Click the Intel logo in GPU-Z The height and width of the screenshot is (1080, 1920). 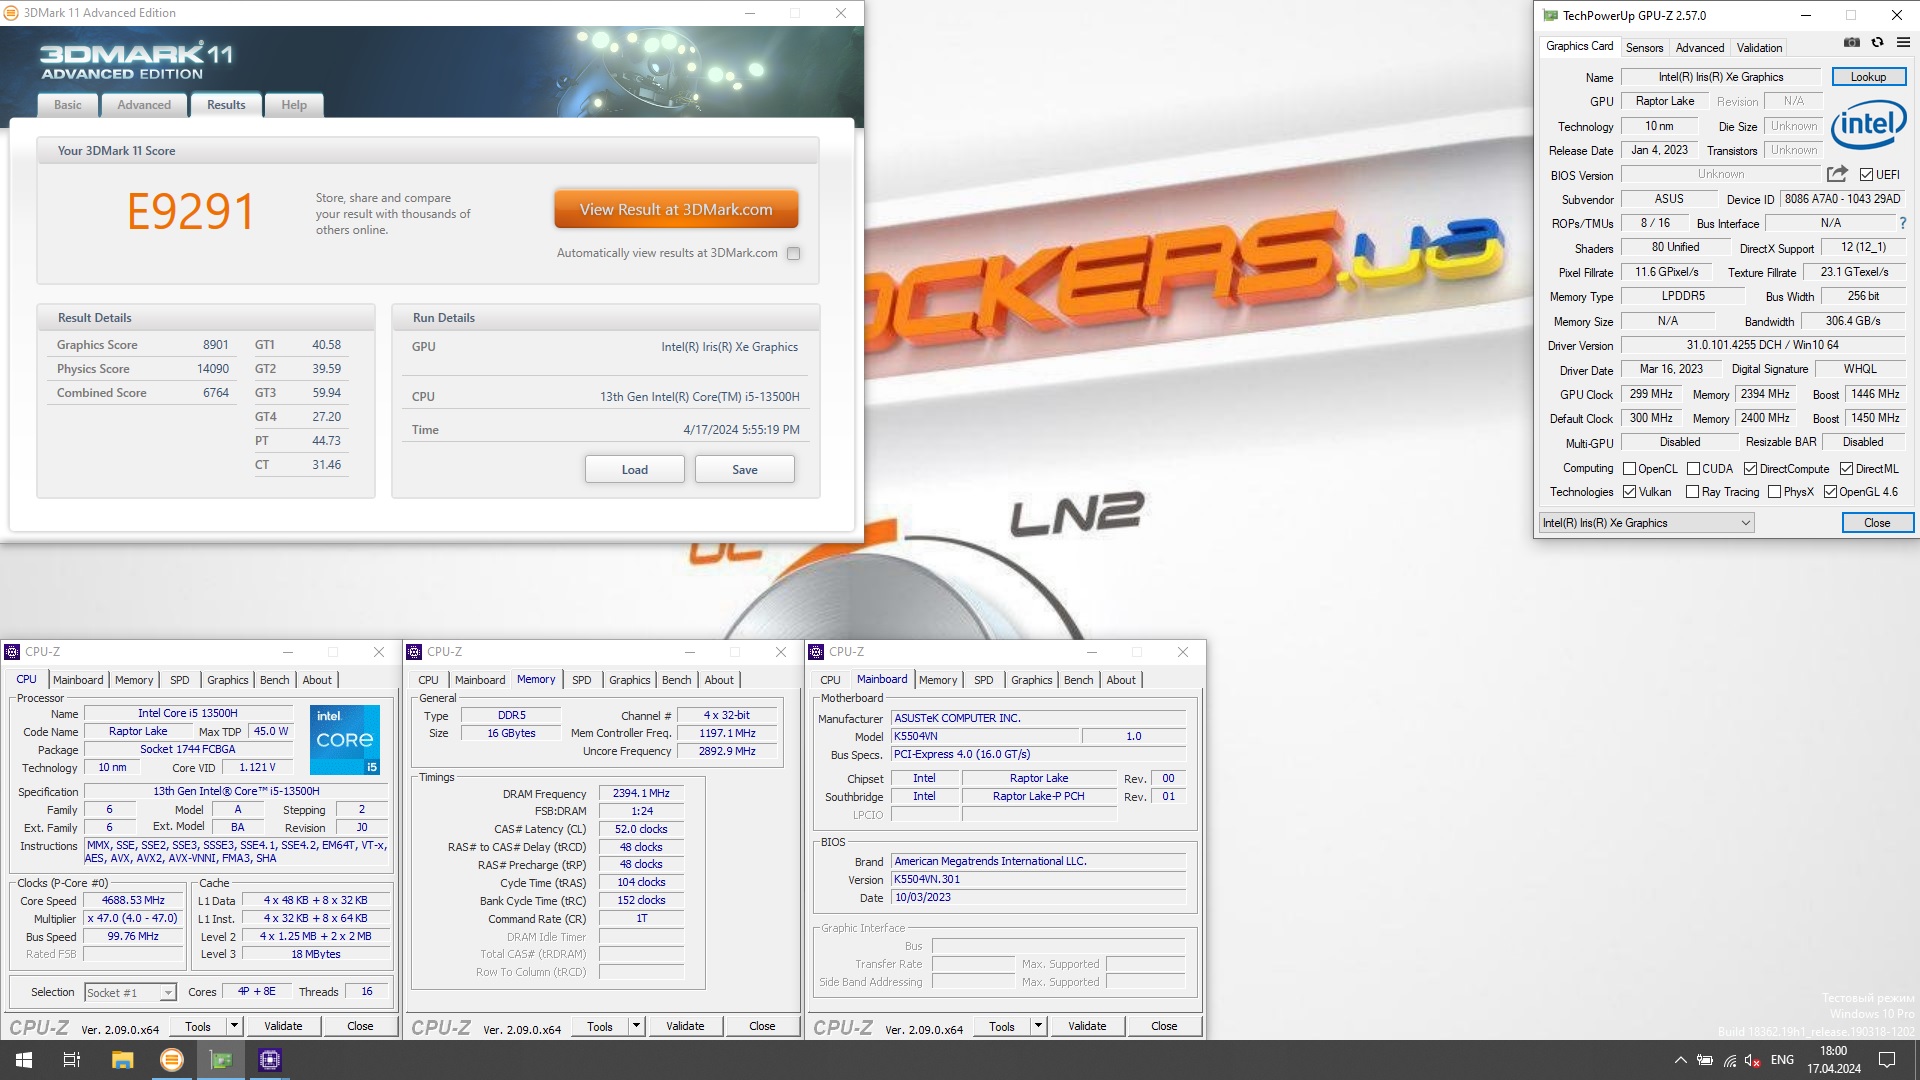pyautogui.click(x=1868, y=125)
